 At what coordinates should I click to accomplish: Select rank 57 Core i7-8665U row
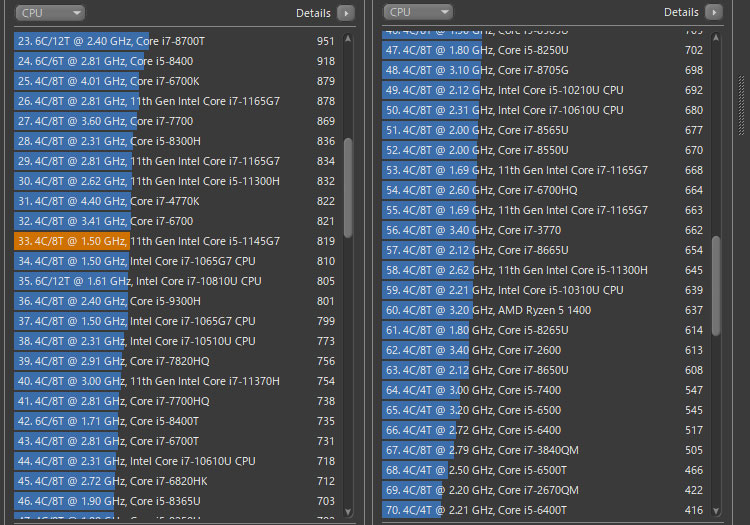tap(543, 250)
